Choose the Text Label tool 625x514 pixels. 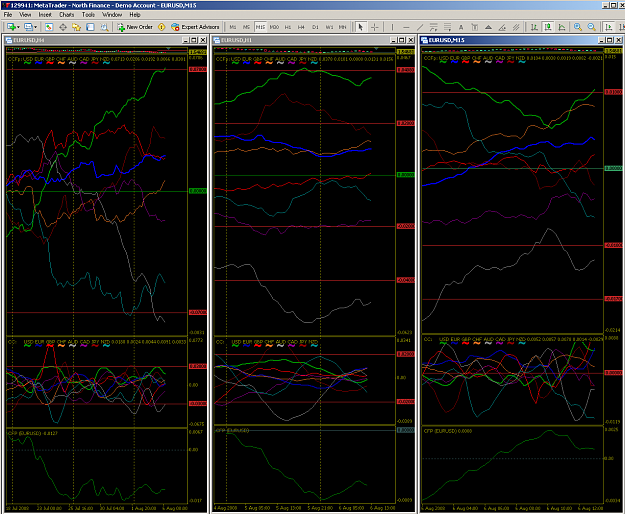pos(474,27)
